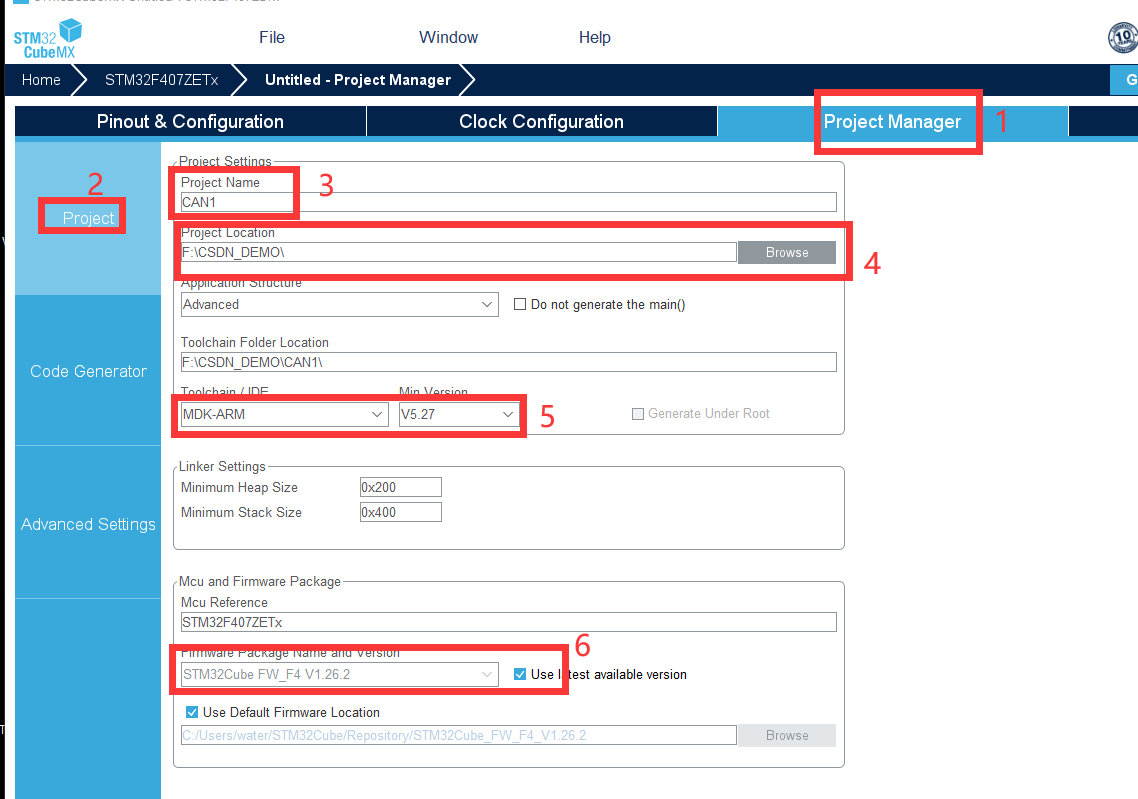The height and width of the screenshot is (799, 1138).
Task: Switch to Clock Configuration tab
Action: pos(541,121)
